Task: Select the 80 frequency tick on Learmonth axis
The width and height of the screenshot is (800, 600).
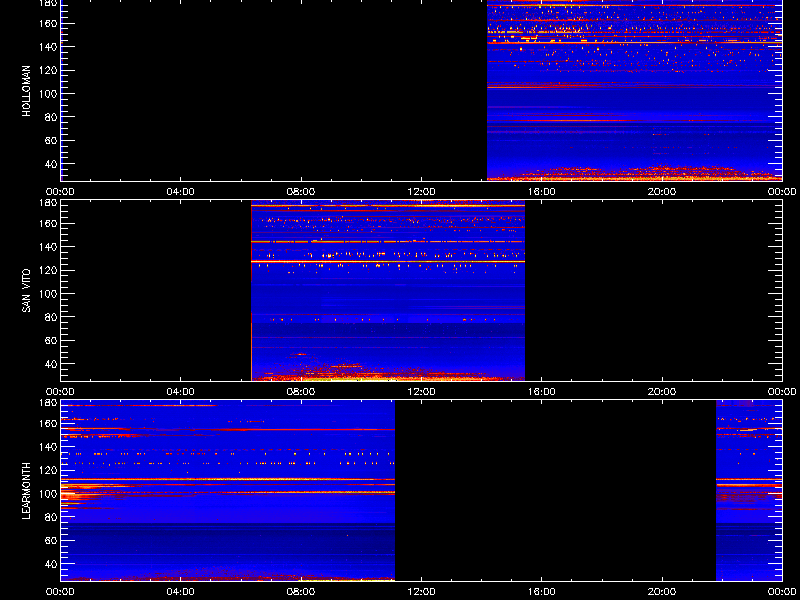Action: (52, 517)
